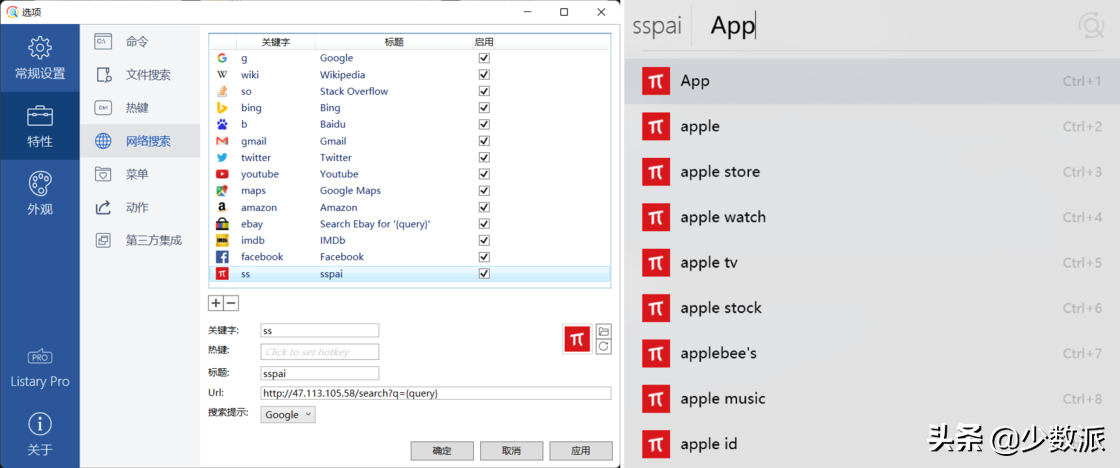Click the Youtube row icon
Screen dimensions: 1120x468
click(222, 174)
